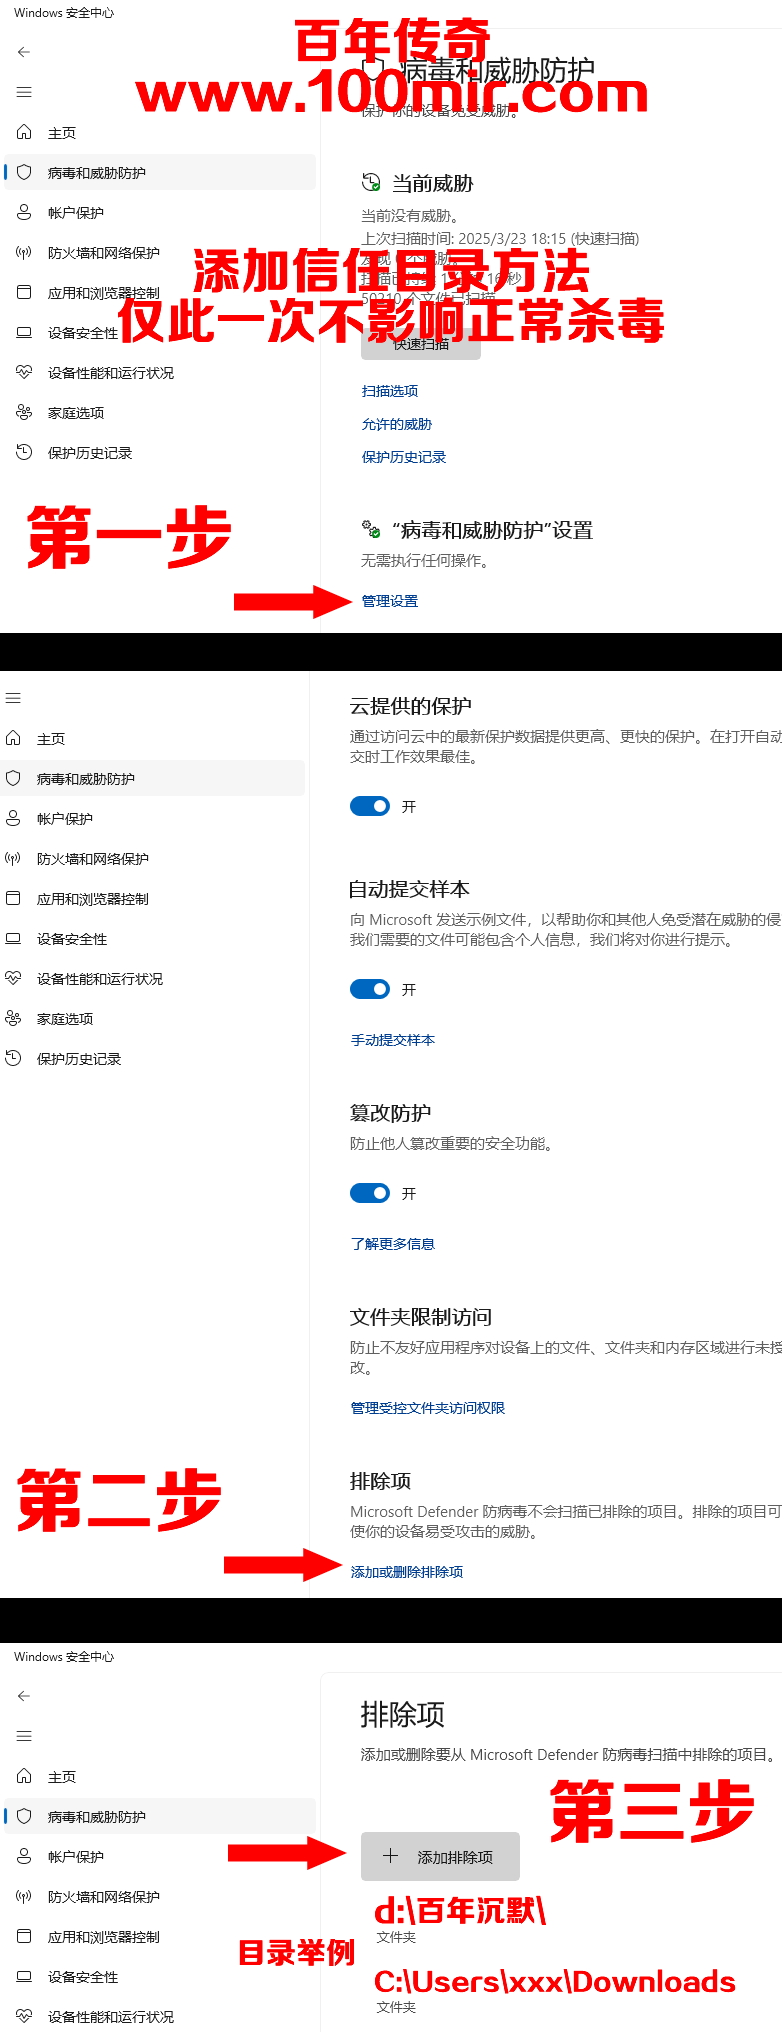Click the 当前威胁 scan status icon
This screenshot has width=782, height=2032.
[371, 183]
